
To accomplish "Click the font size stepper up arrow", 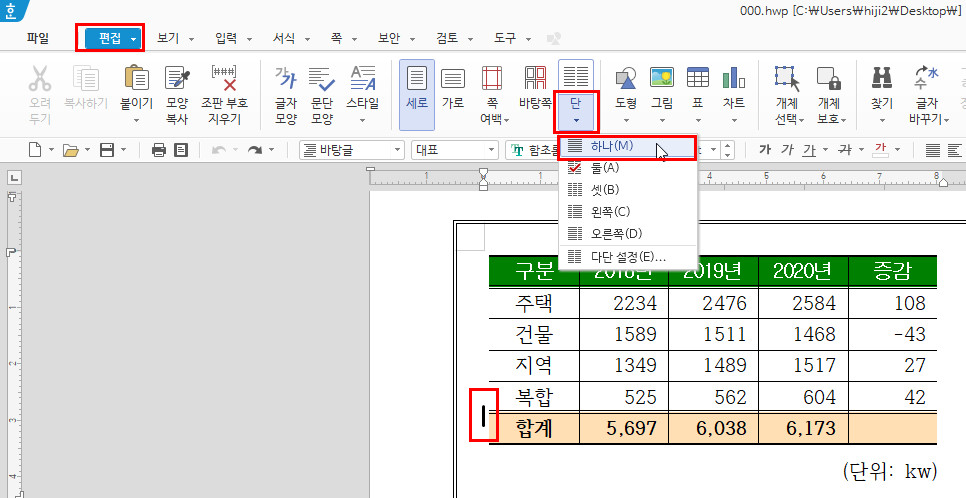I will click(x=729, y=145).
